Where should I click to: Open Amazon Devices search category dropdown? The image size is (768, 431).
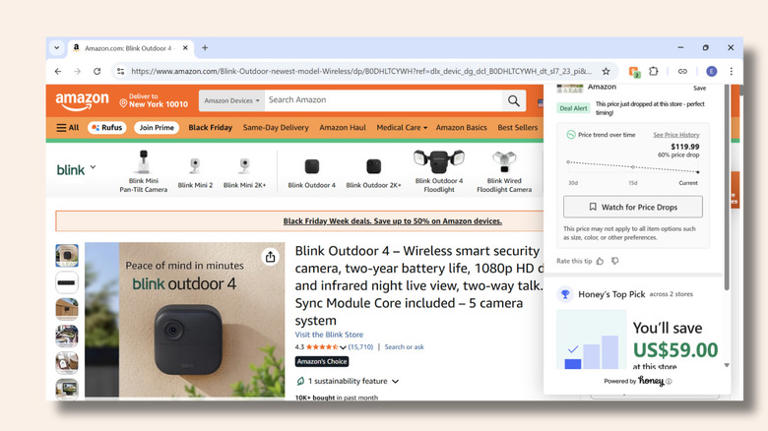point(232,100)
